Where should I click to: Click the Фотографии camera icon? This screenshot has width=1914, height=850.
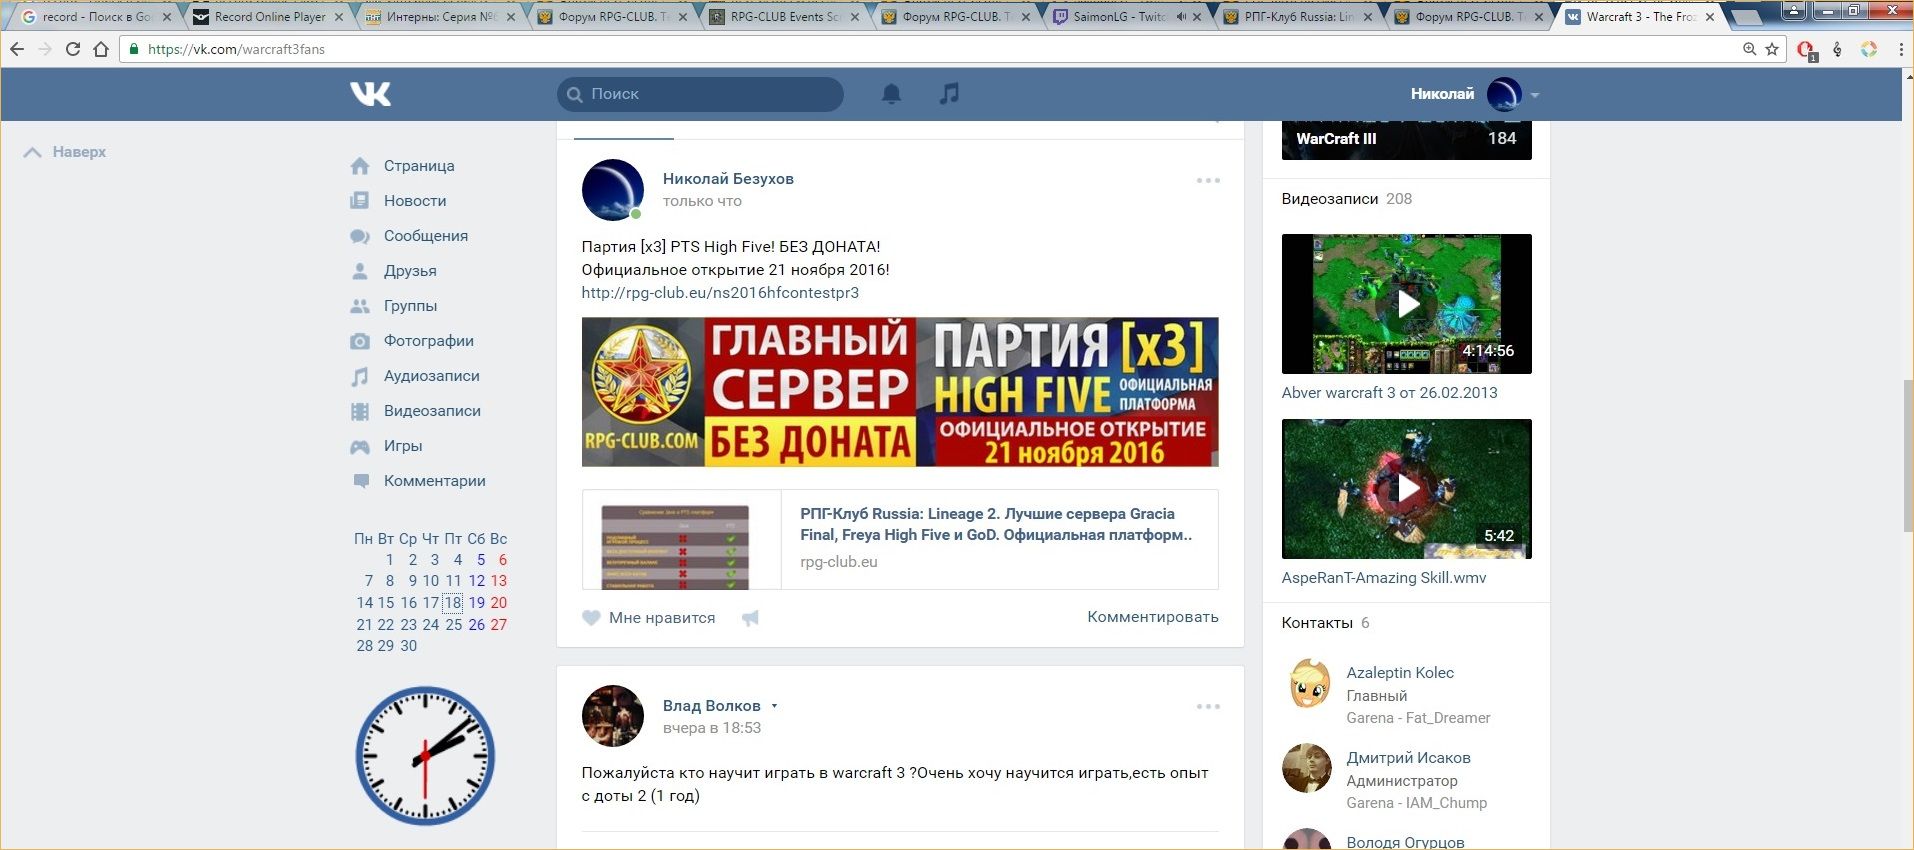360,341
